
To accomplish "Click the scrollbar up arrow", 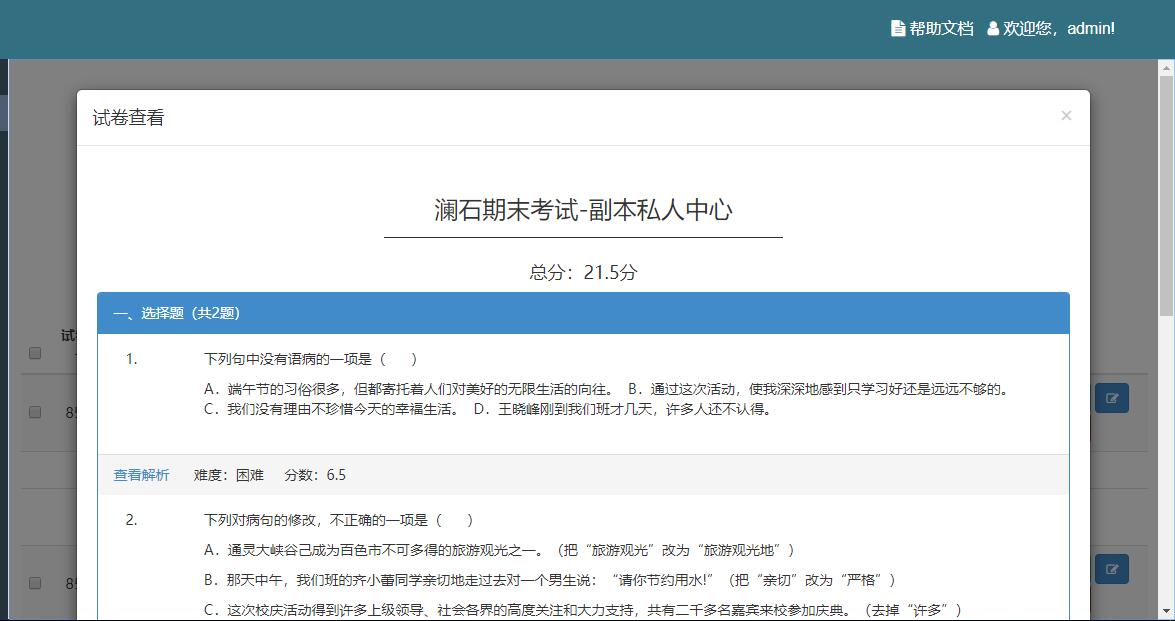I will click(1166, 67).
